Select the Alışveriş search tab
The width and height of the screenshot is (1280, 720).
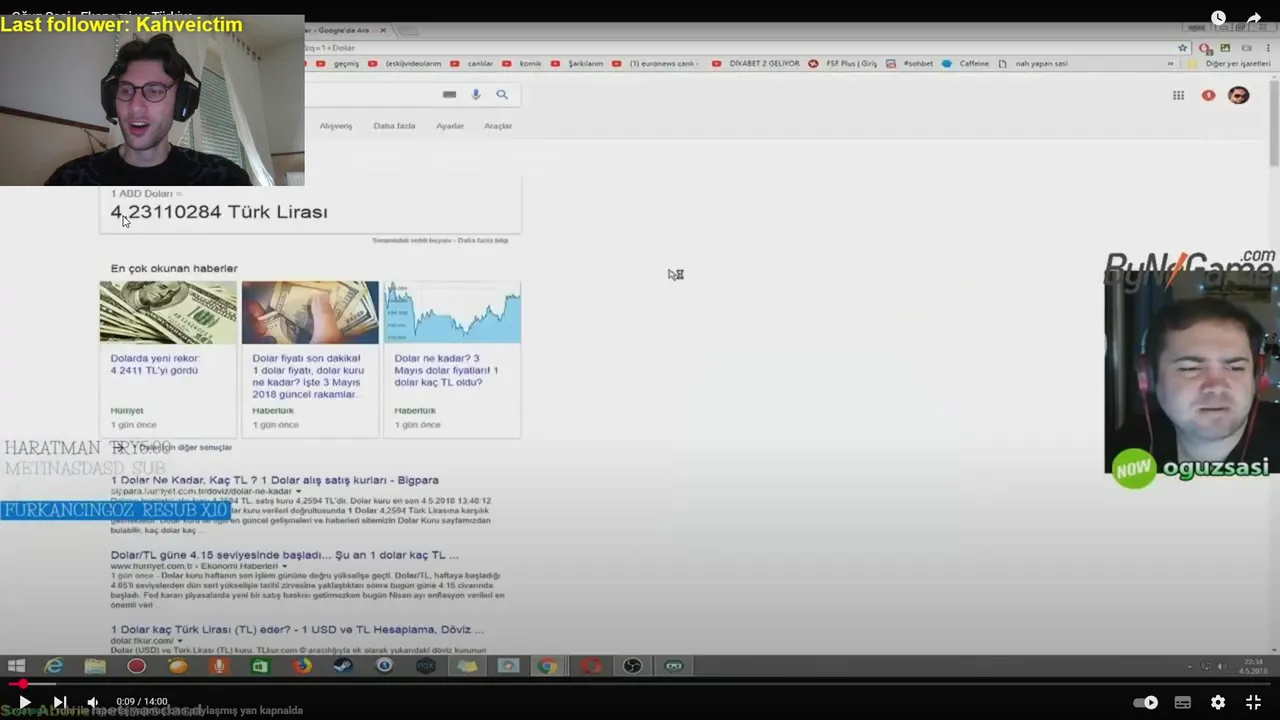336,126
